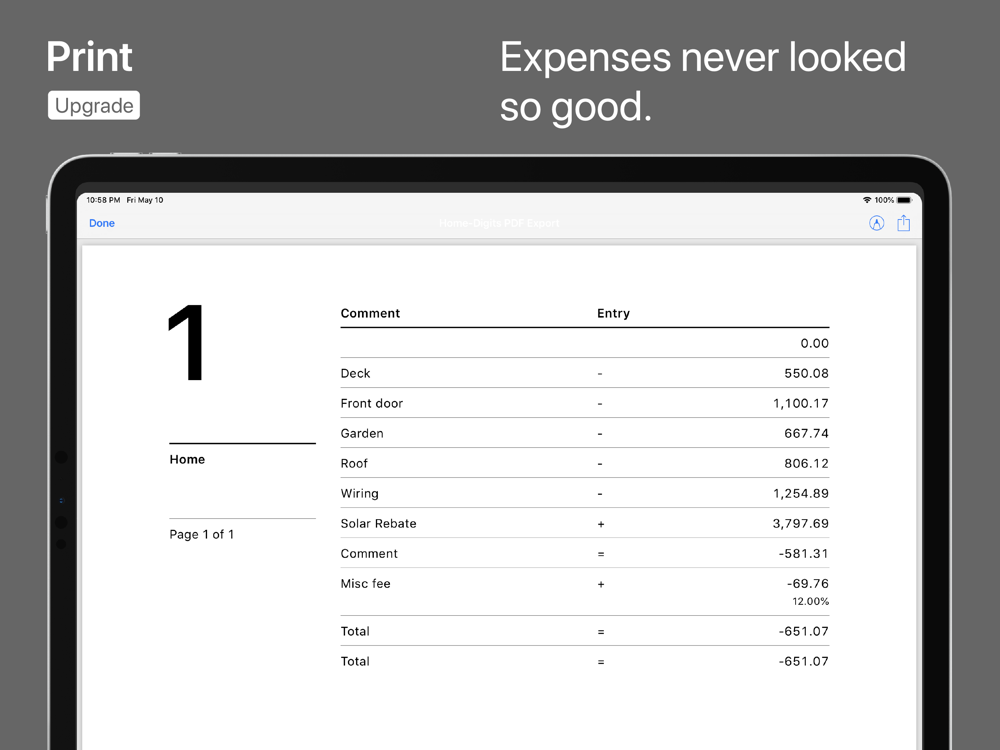Select the 'Comment' column header
This screenshot has width=1000, height=750.
coord(370,313)
